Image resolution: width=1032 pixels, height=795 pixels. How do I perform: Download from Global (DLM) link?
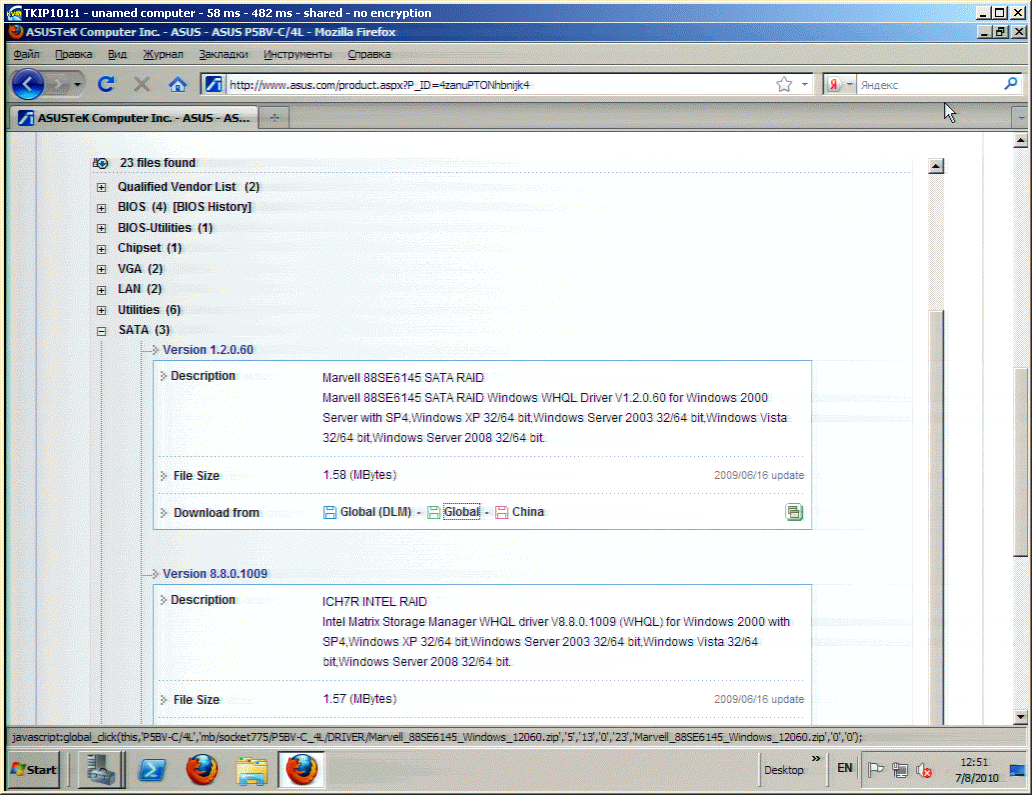[x=375, y=511]
